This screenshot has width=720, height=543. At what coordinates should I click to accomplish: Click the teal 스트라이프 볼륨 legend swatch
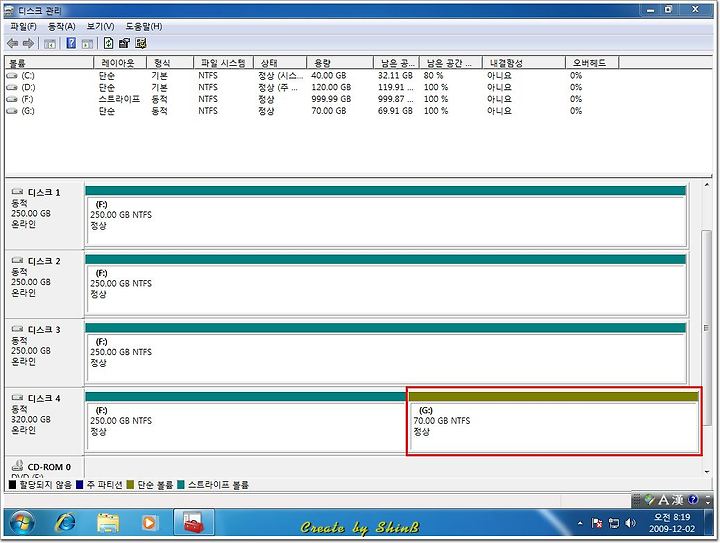(x=180, y=484)
